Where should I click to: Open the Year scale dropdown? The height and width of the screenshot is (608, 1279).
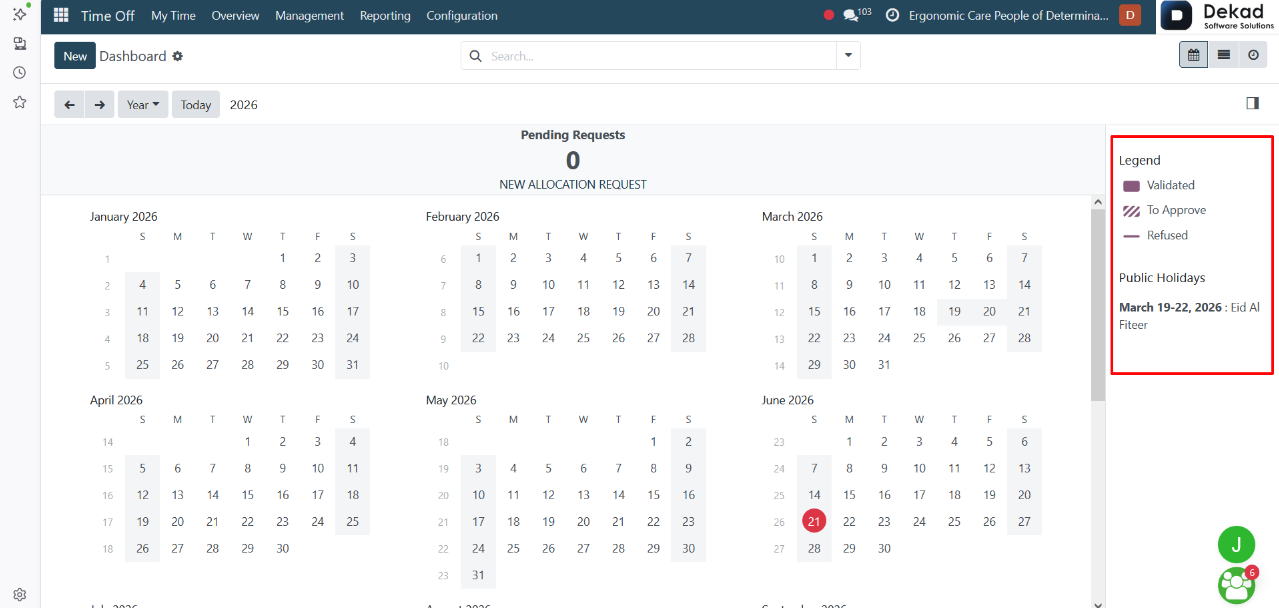coord(143,105)
